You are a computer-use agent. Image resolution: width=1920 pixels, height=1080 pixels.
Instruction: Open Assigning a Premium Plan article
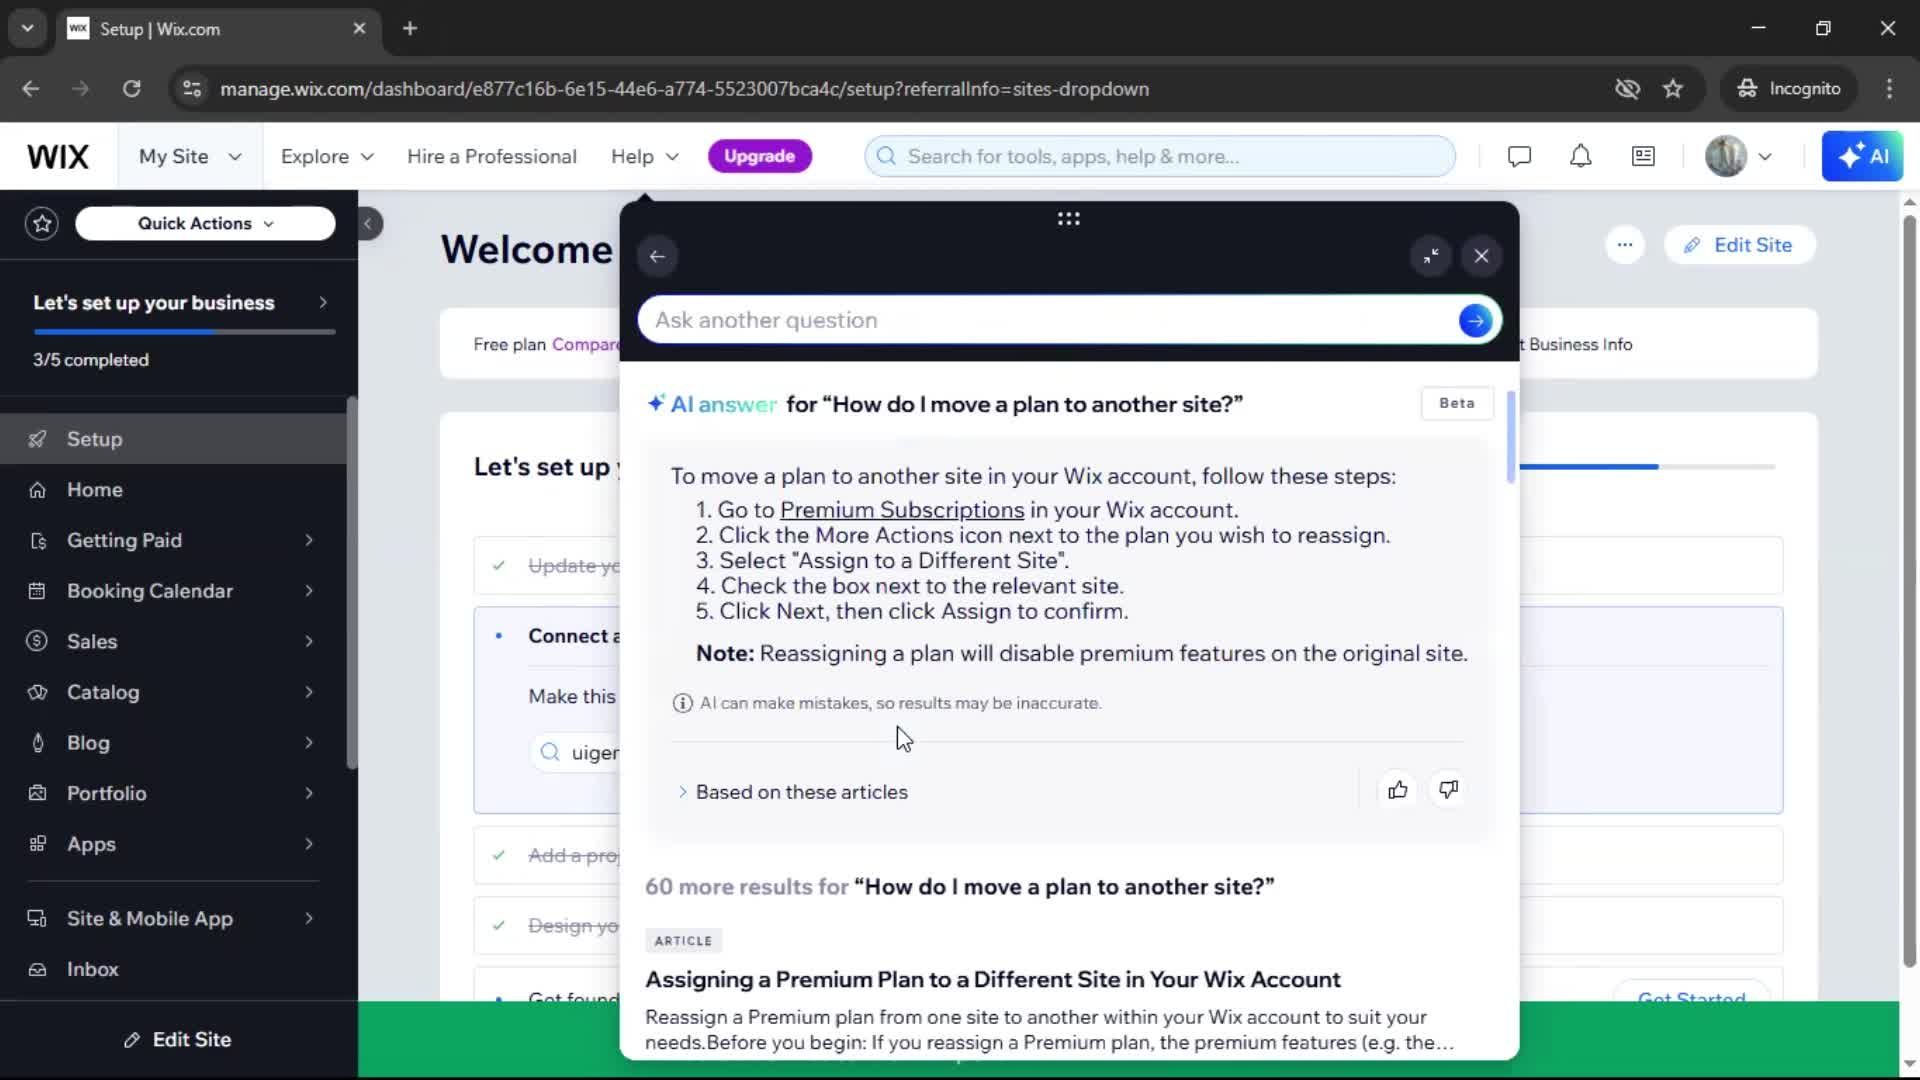(992, 980)
